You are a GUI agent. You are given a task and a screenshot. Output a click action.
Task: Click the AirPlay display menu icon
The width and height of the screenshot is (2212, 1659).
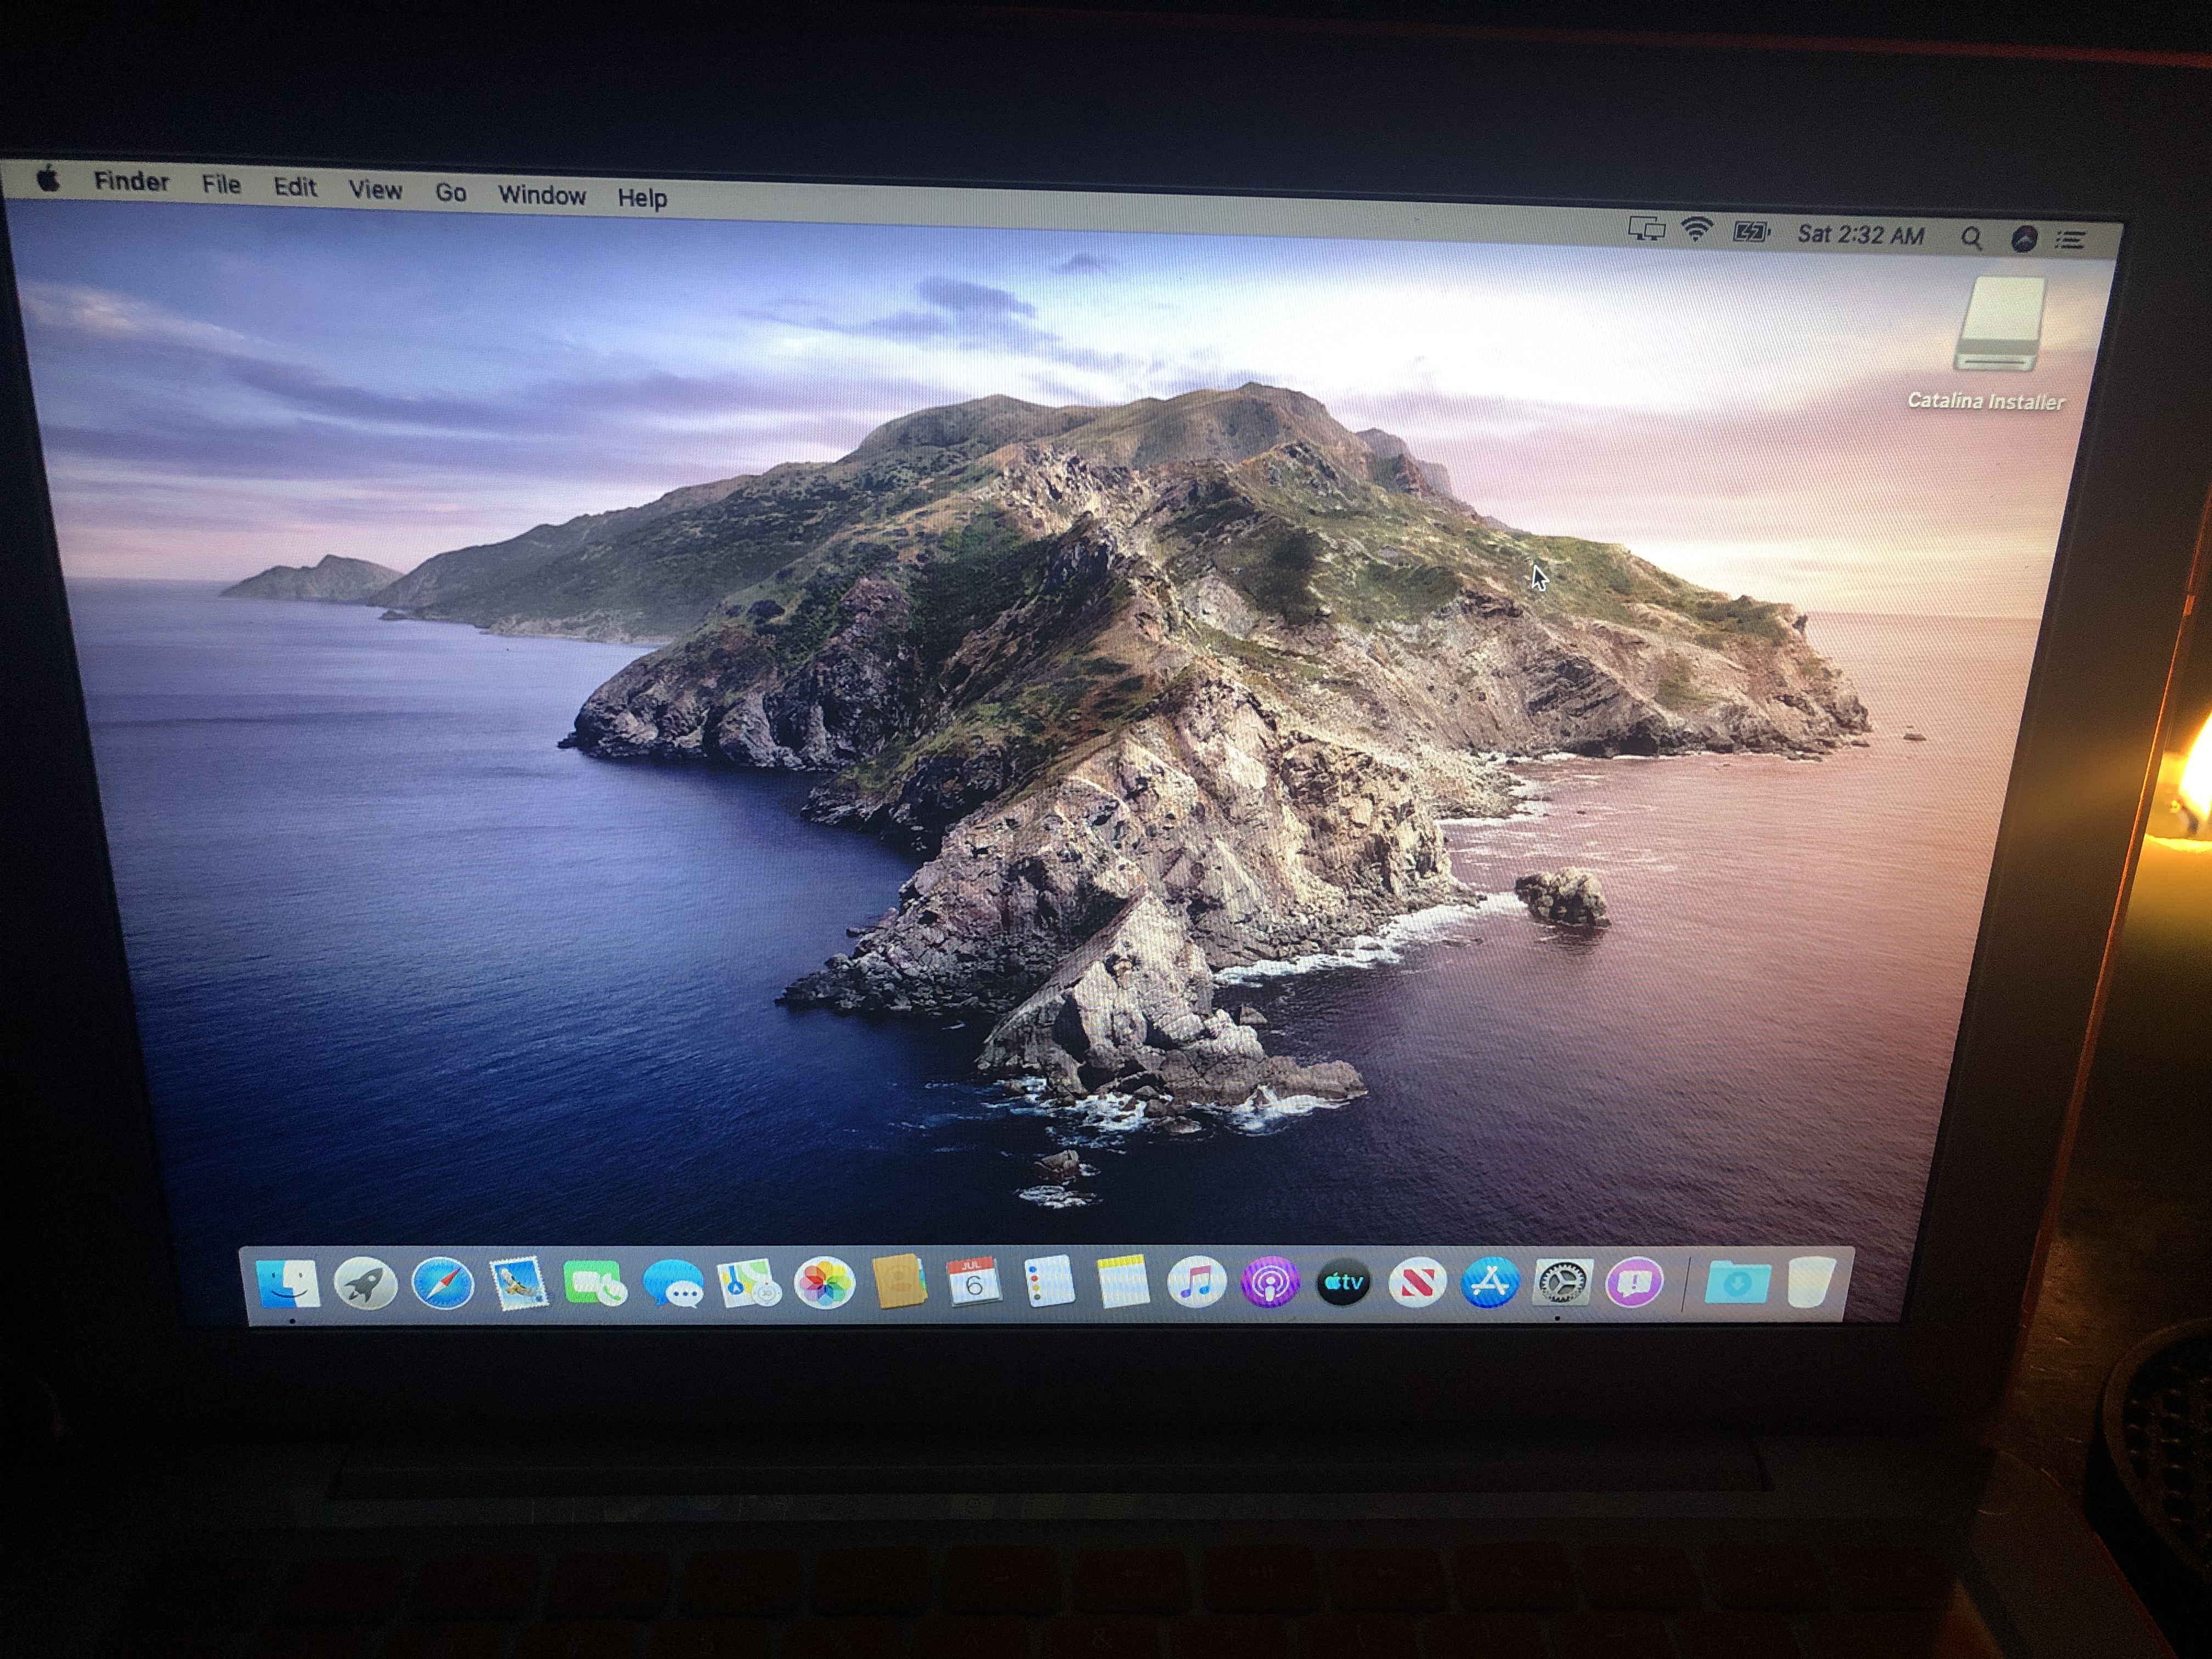coord(1646,230)
